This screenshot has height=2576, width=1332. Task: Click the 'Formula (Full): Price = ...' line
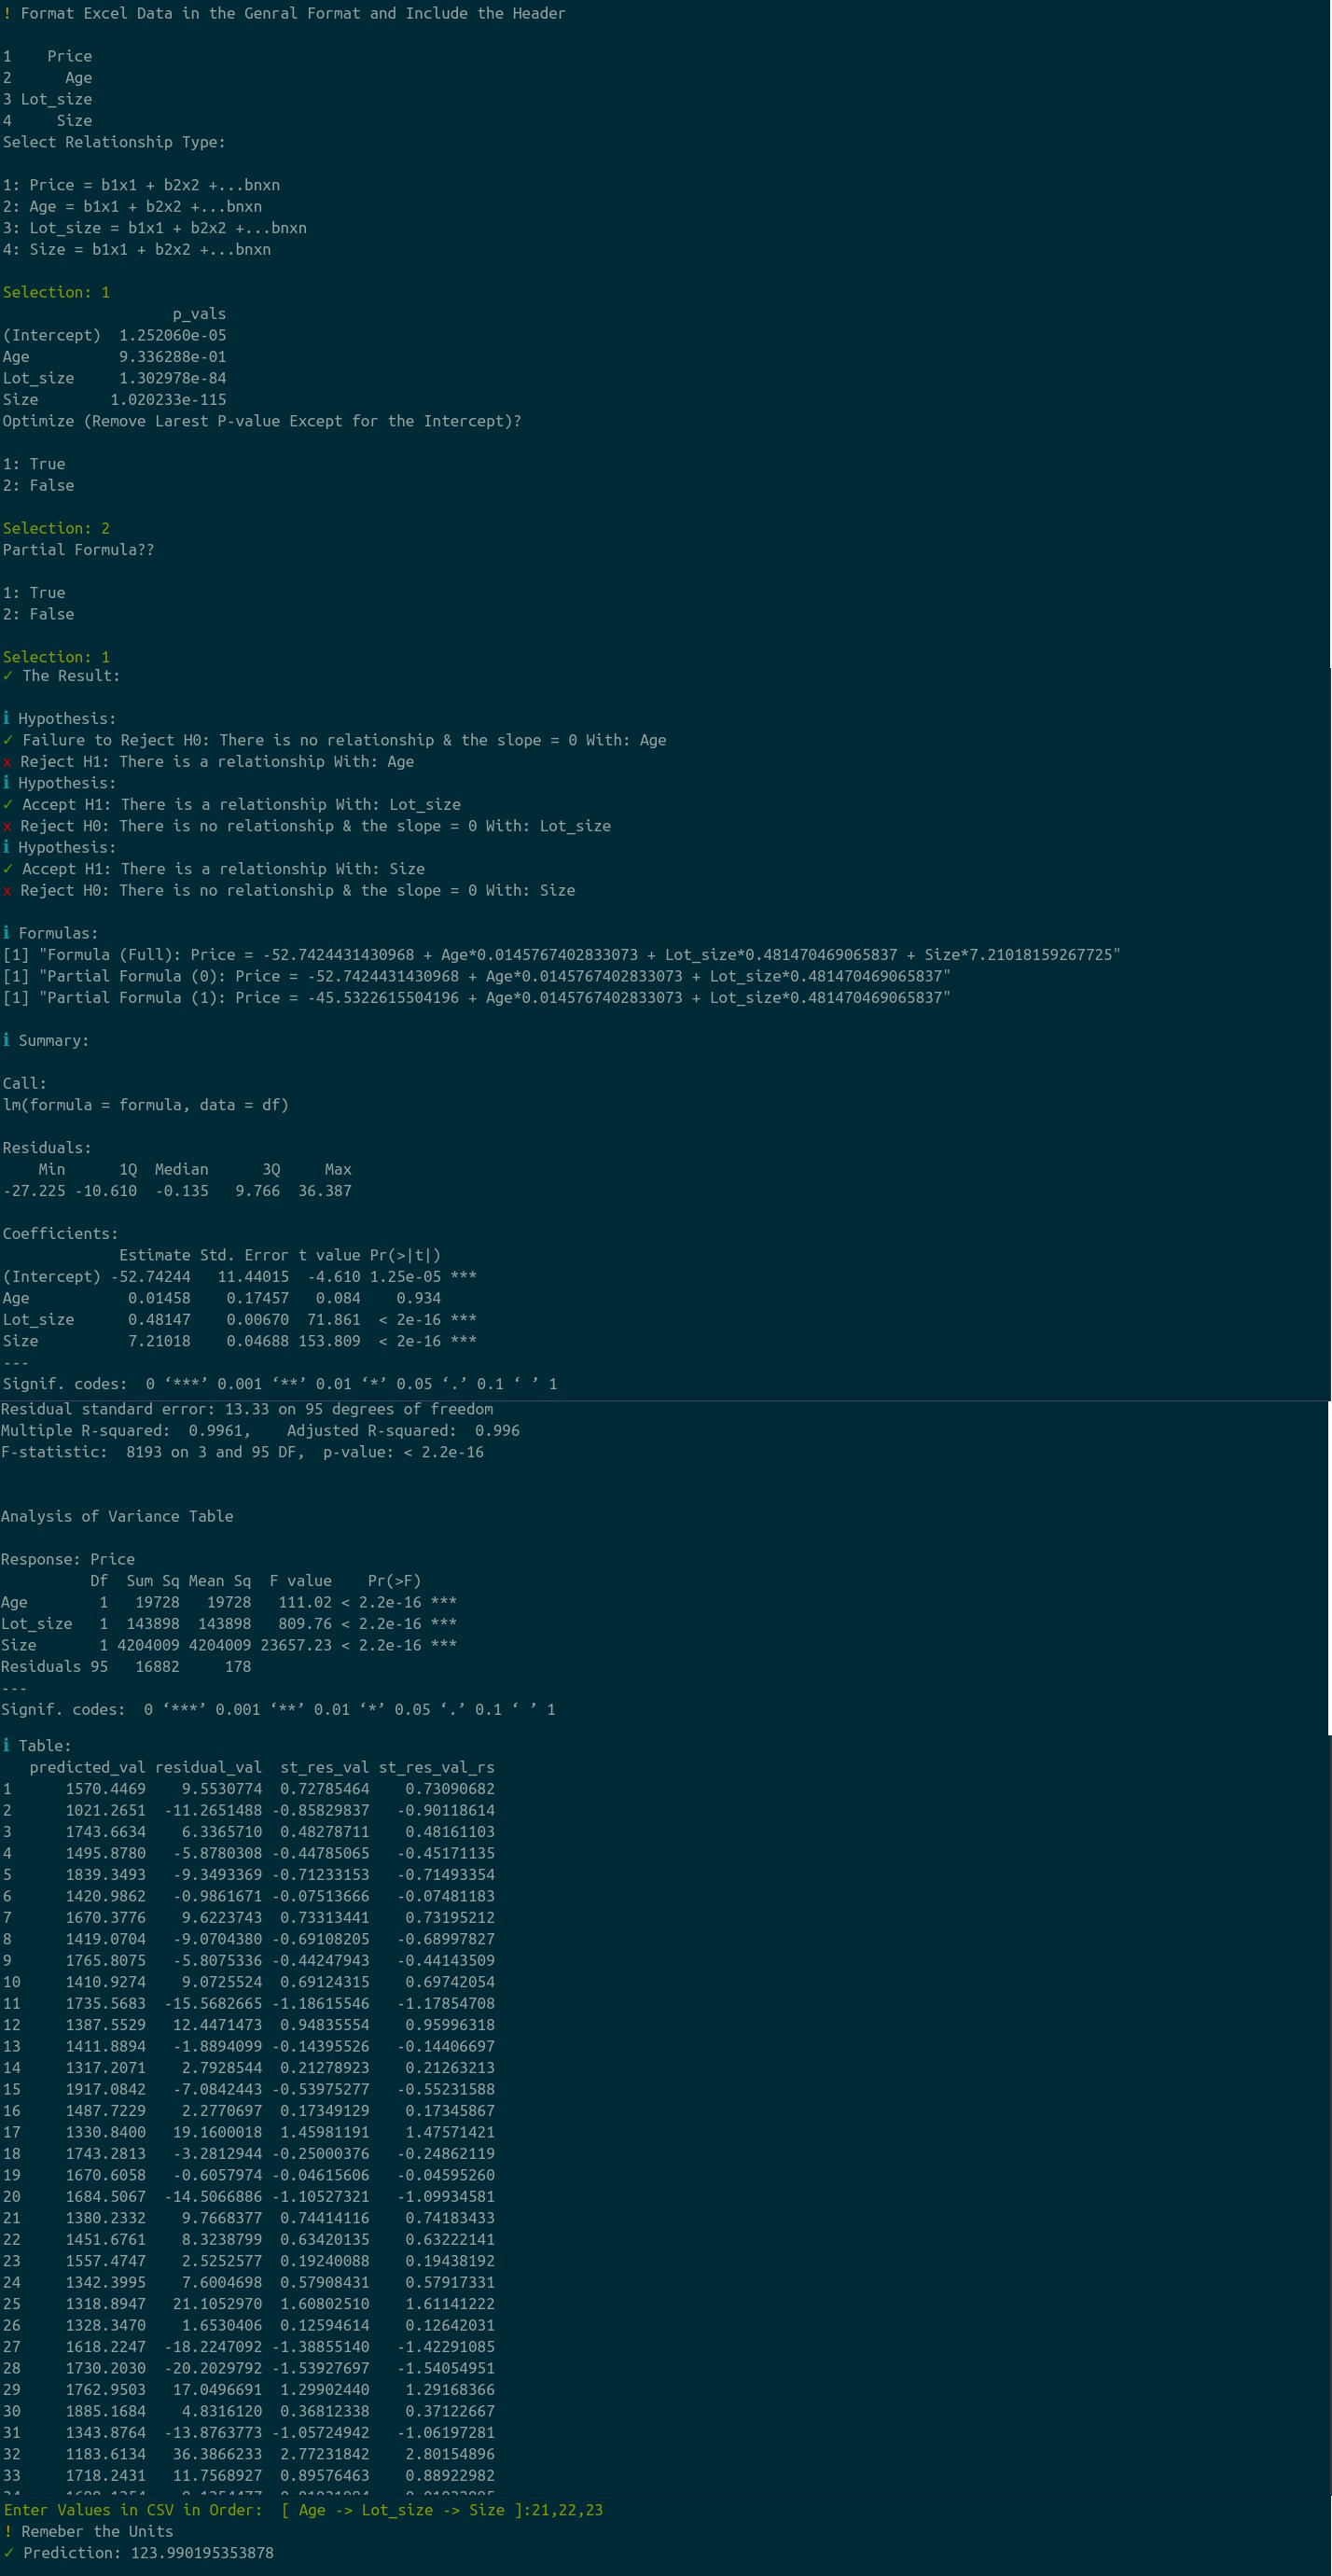561,955
